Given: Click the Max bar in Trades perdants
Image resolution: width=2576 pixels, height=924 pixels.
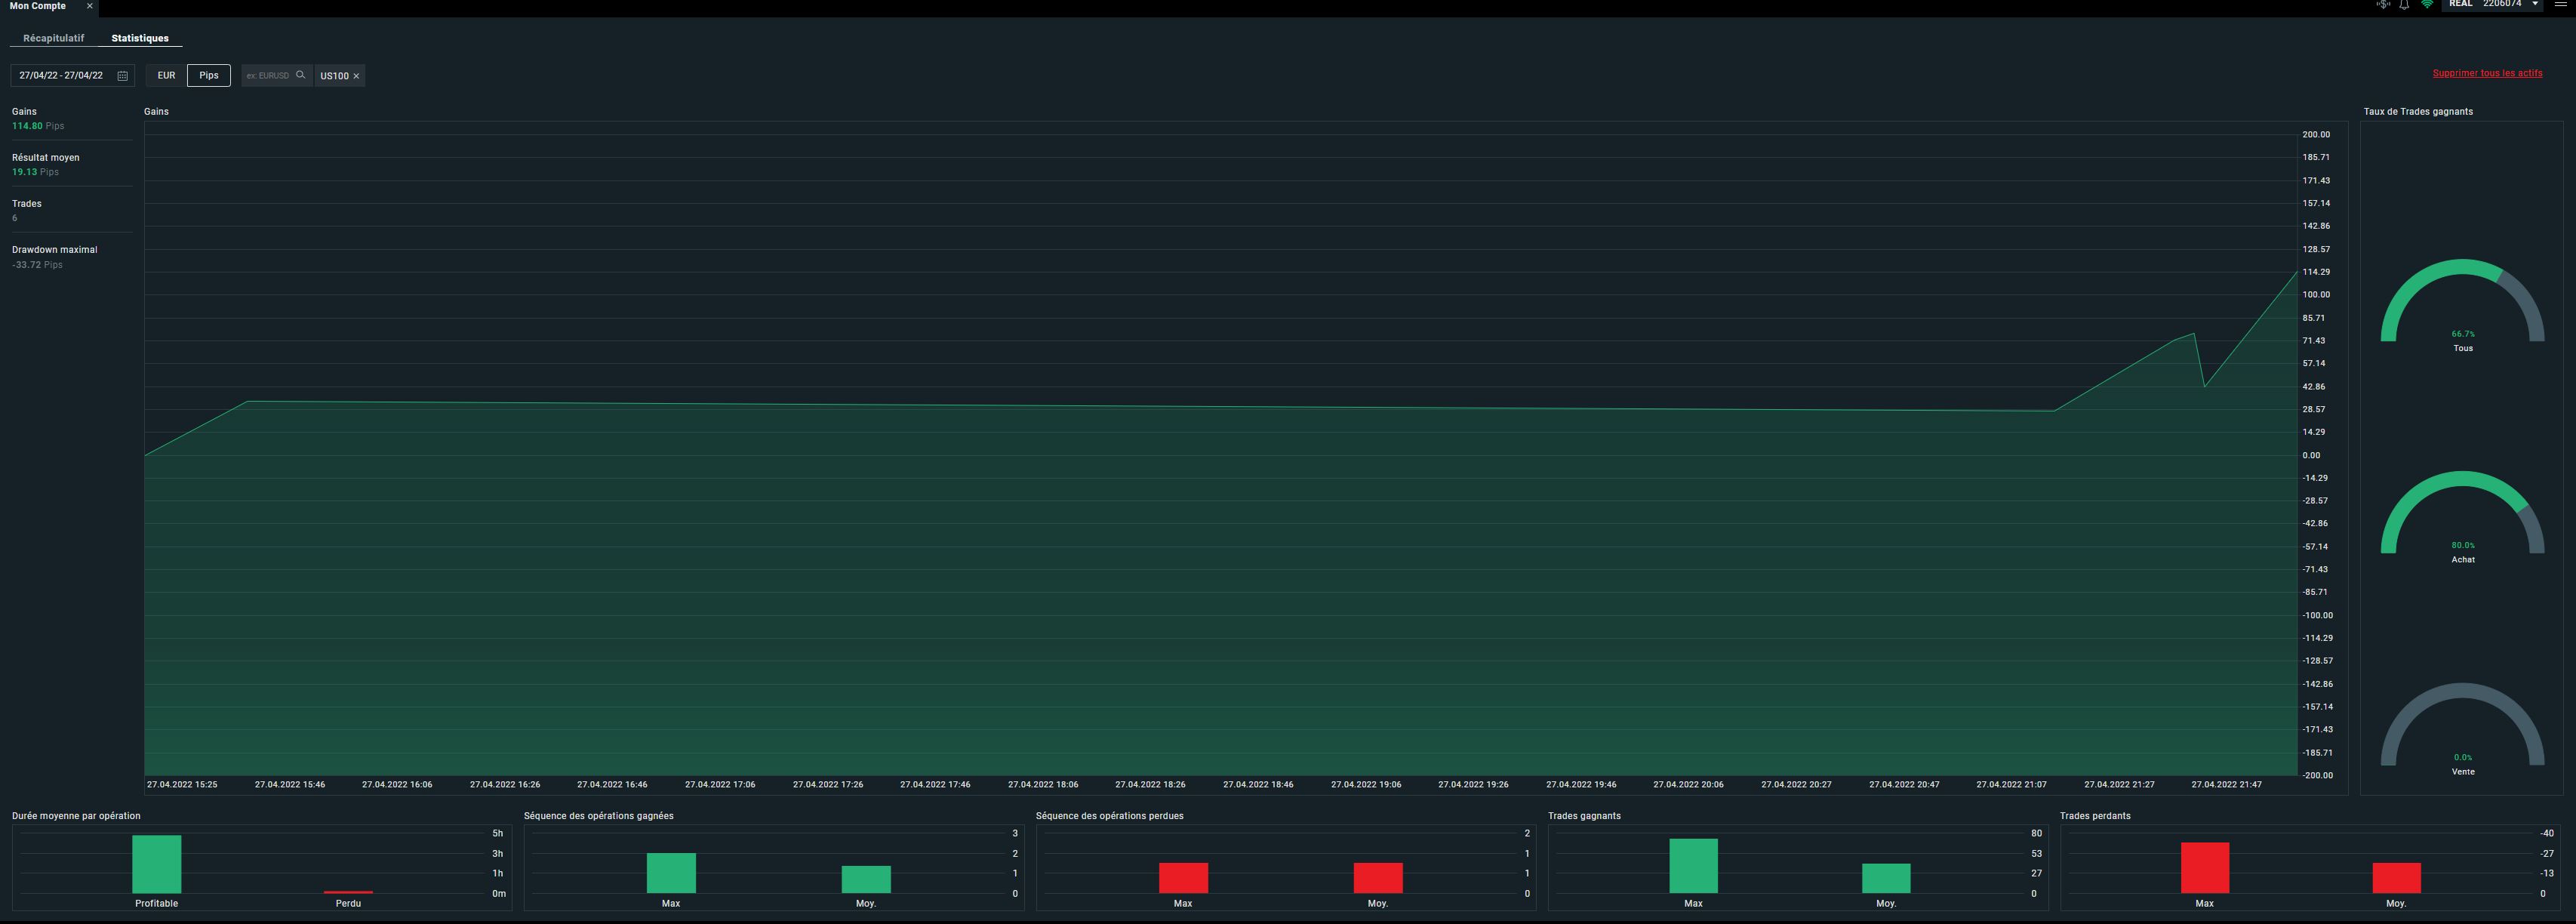Looking at the screenshot, I should pyautogui.click(x=2204, y=867).
